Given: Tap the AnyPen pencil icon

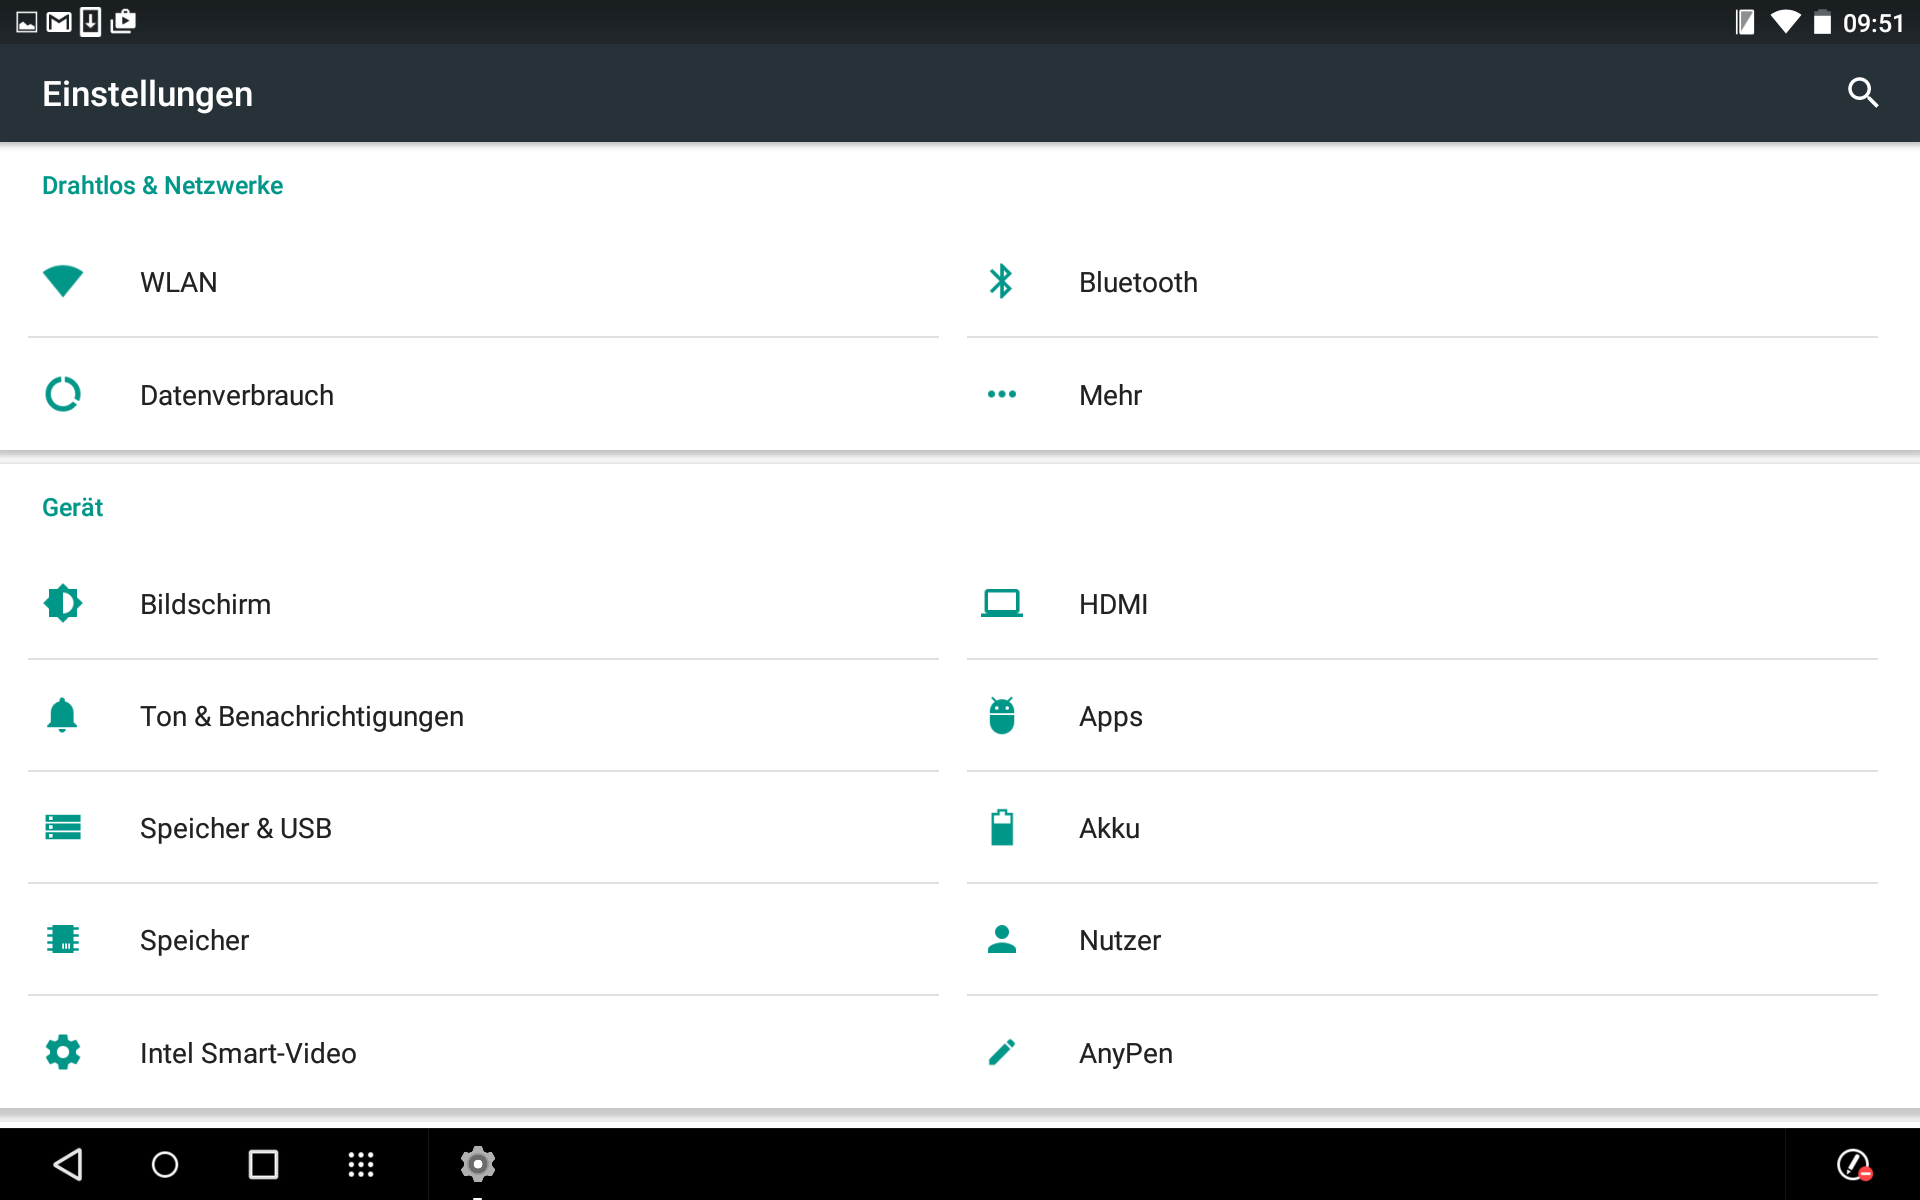Looking at the screenshot, I should (x=1001, y=1052).
